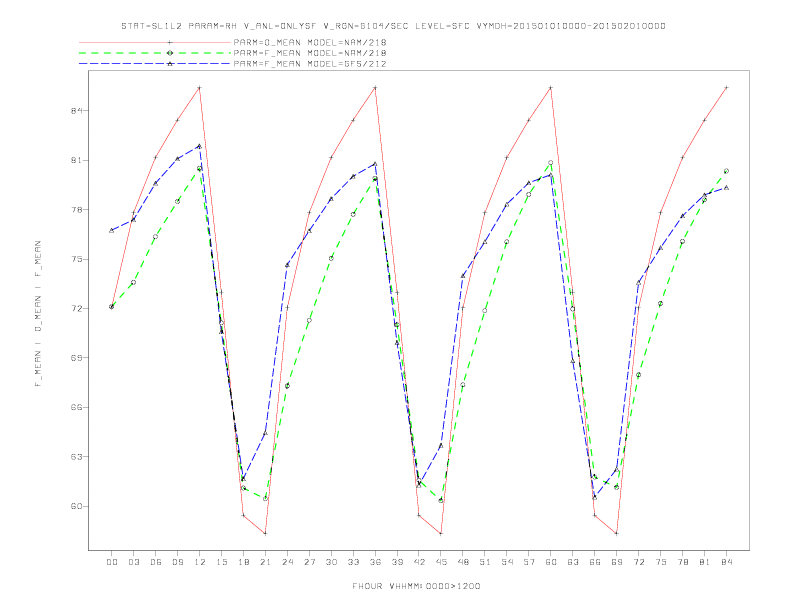Image resolution: width=792 pixels, height=612 pixels.
Task: Click x-axis tick label 72
Action: [639, 562]
